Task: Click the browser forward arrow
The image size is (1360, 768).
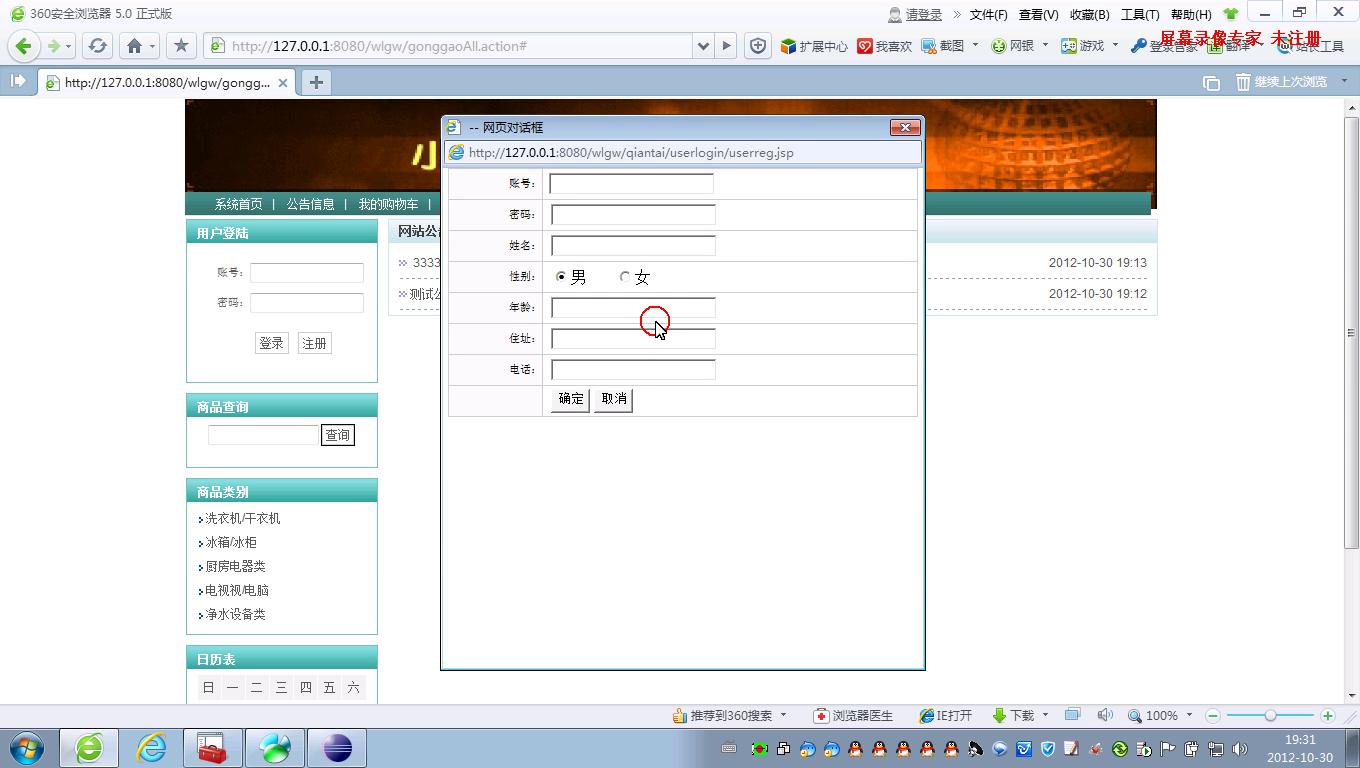Action: pos(54,46)
